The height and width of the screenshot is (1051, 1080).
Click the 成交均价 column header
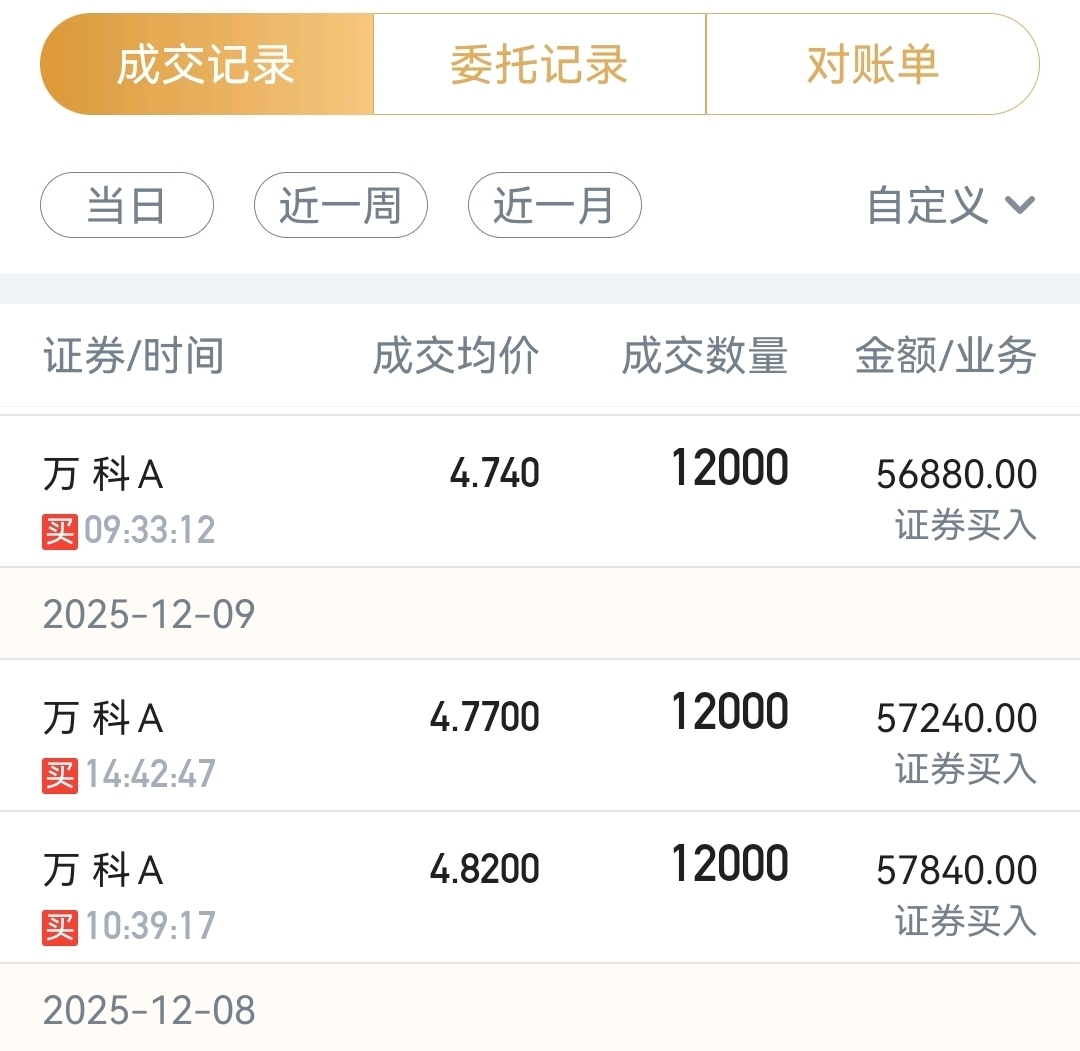tap(456, 356)
